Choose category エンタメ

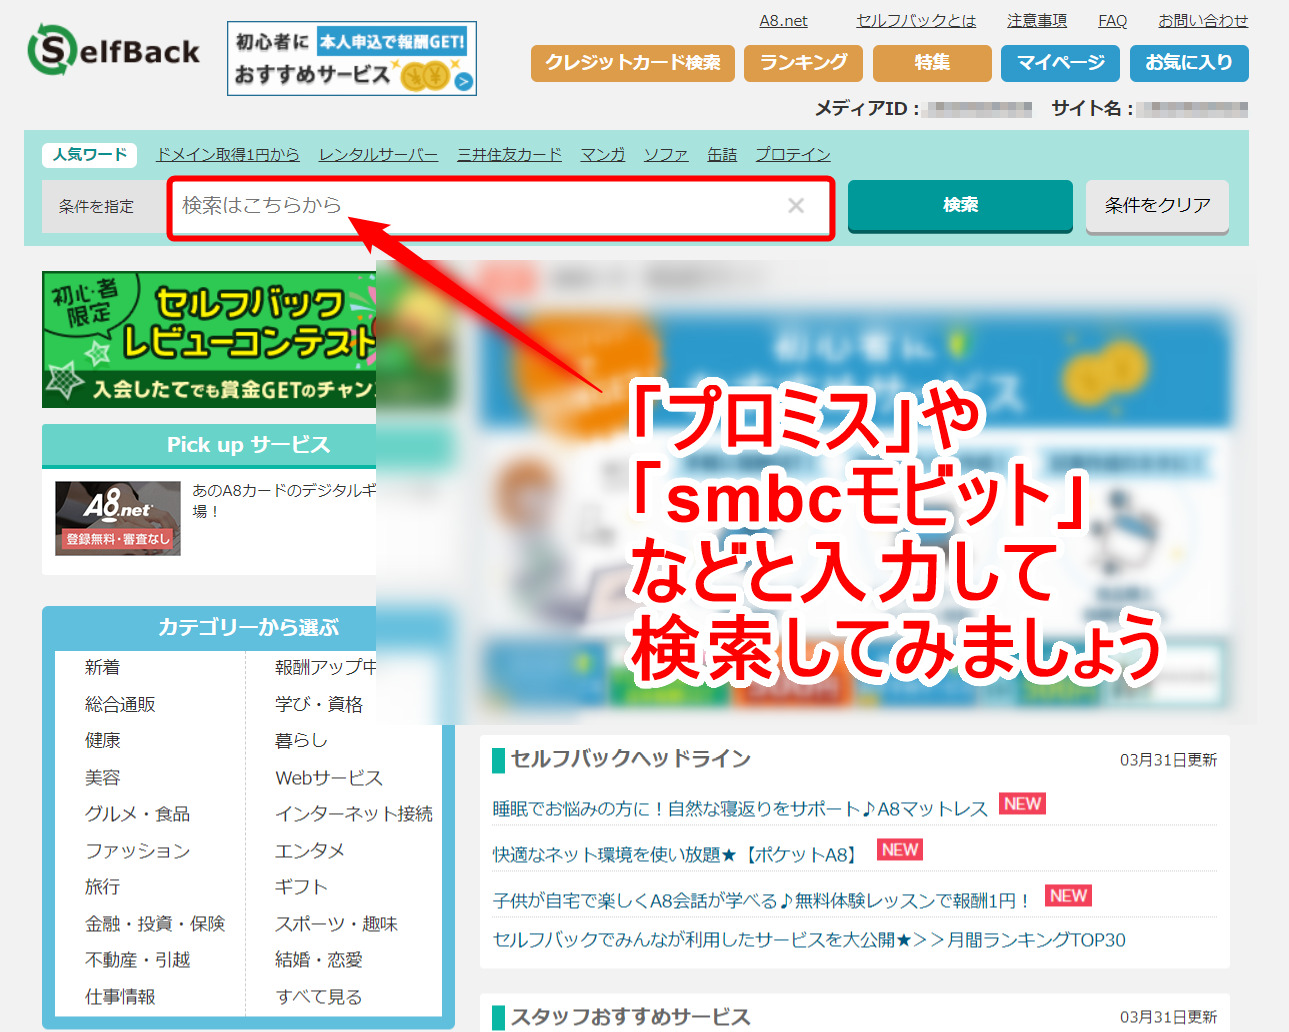(x=310, y=851)
